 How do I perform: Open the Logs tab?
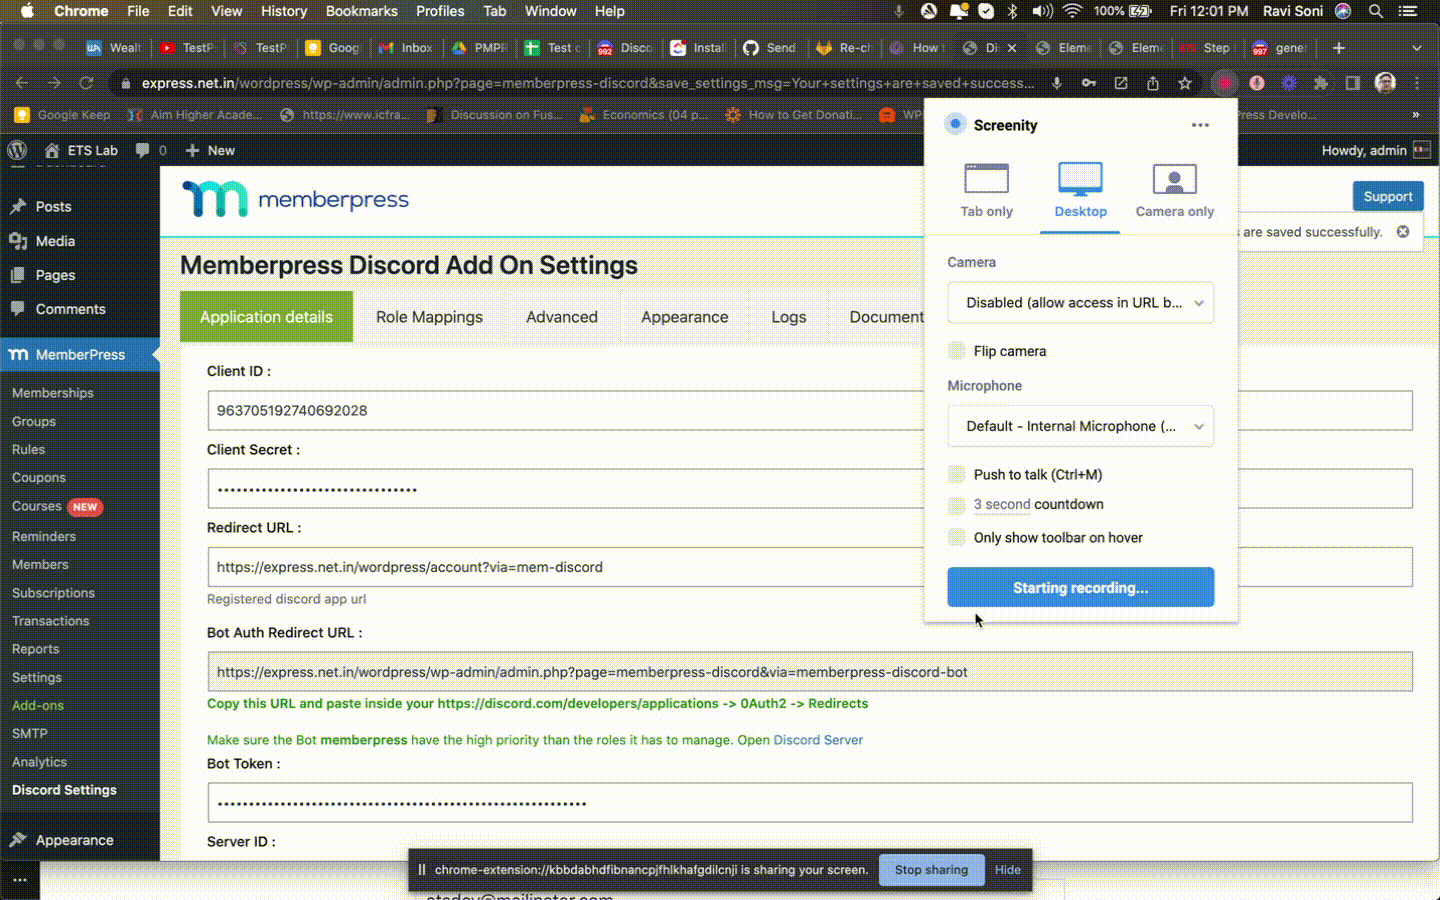tap(788, 317)
